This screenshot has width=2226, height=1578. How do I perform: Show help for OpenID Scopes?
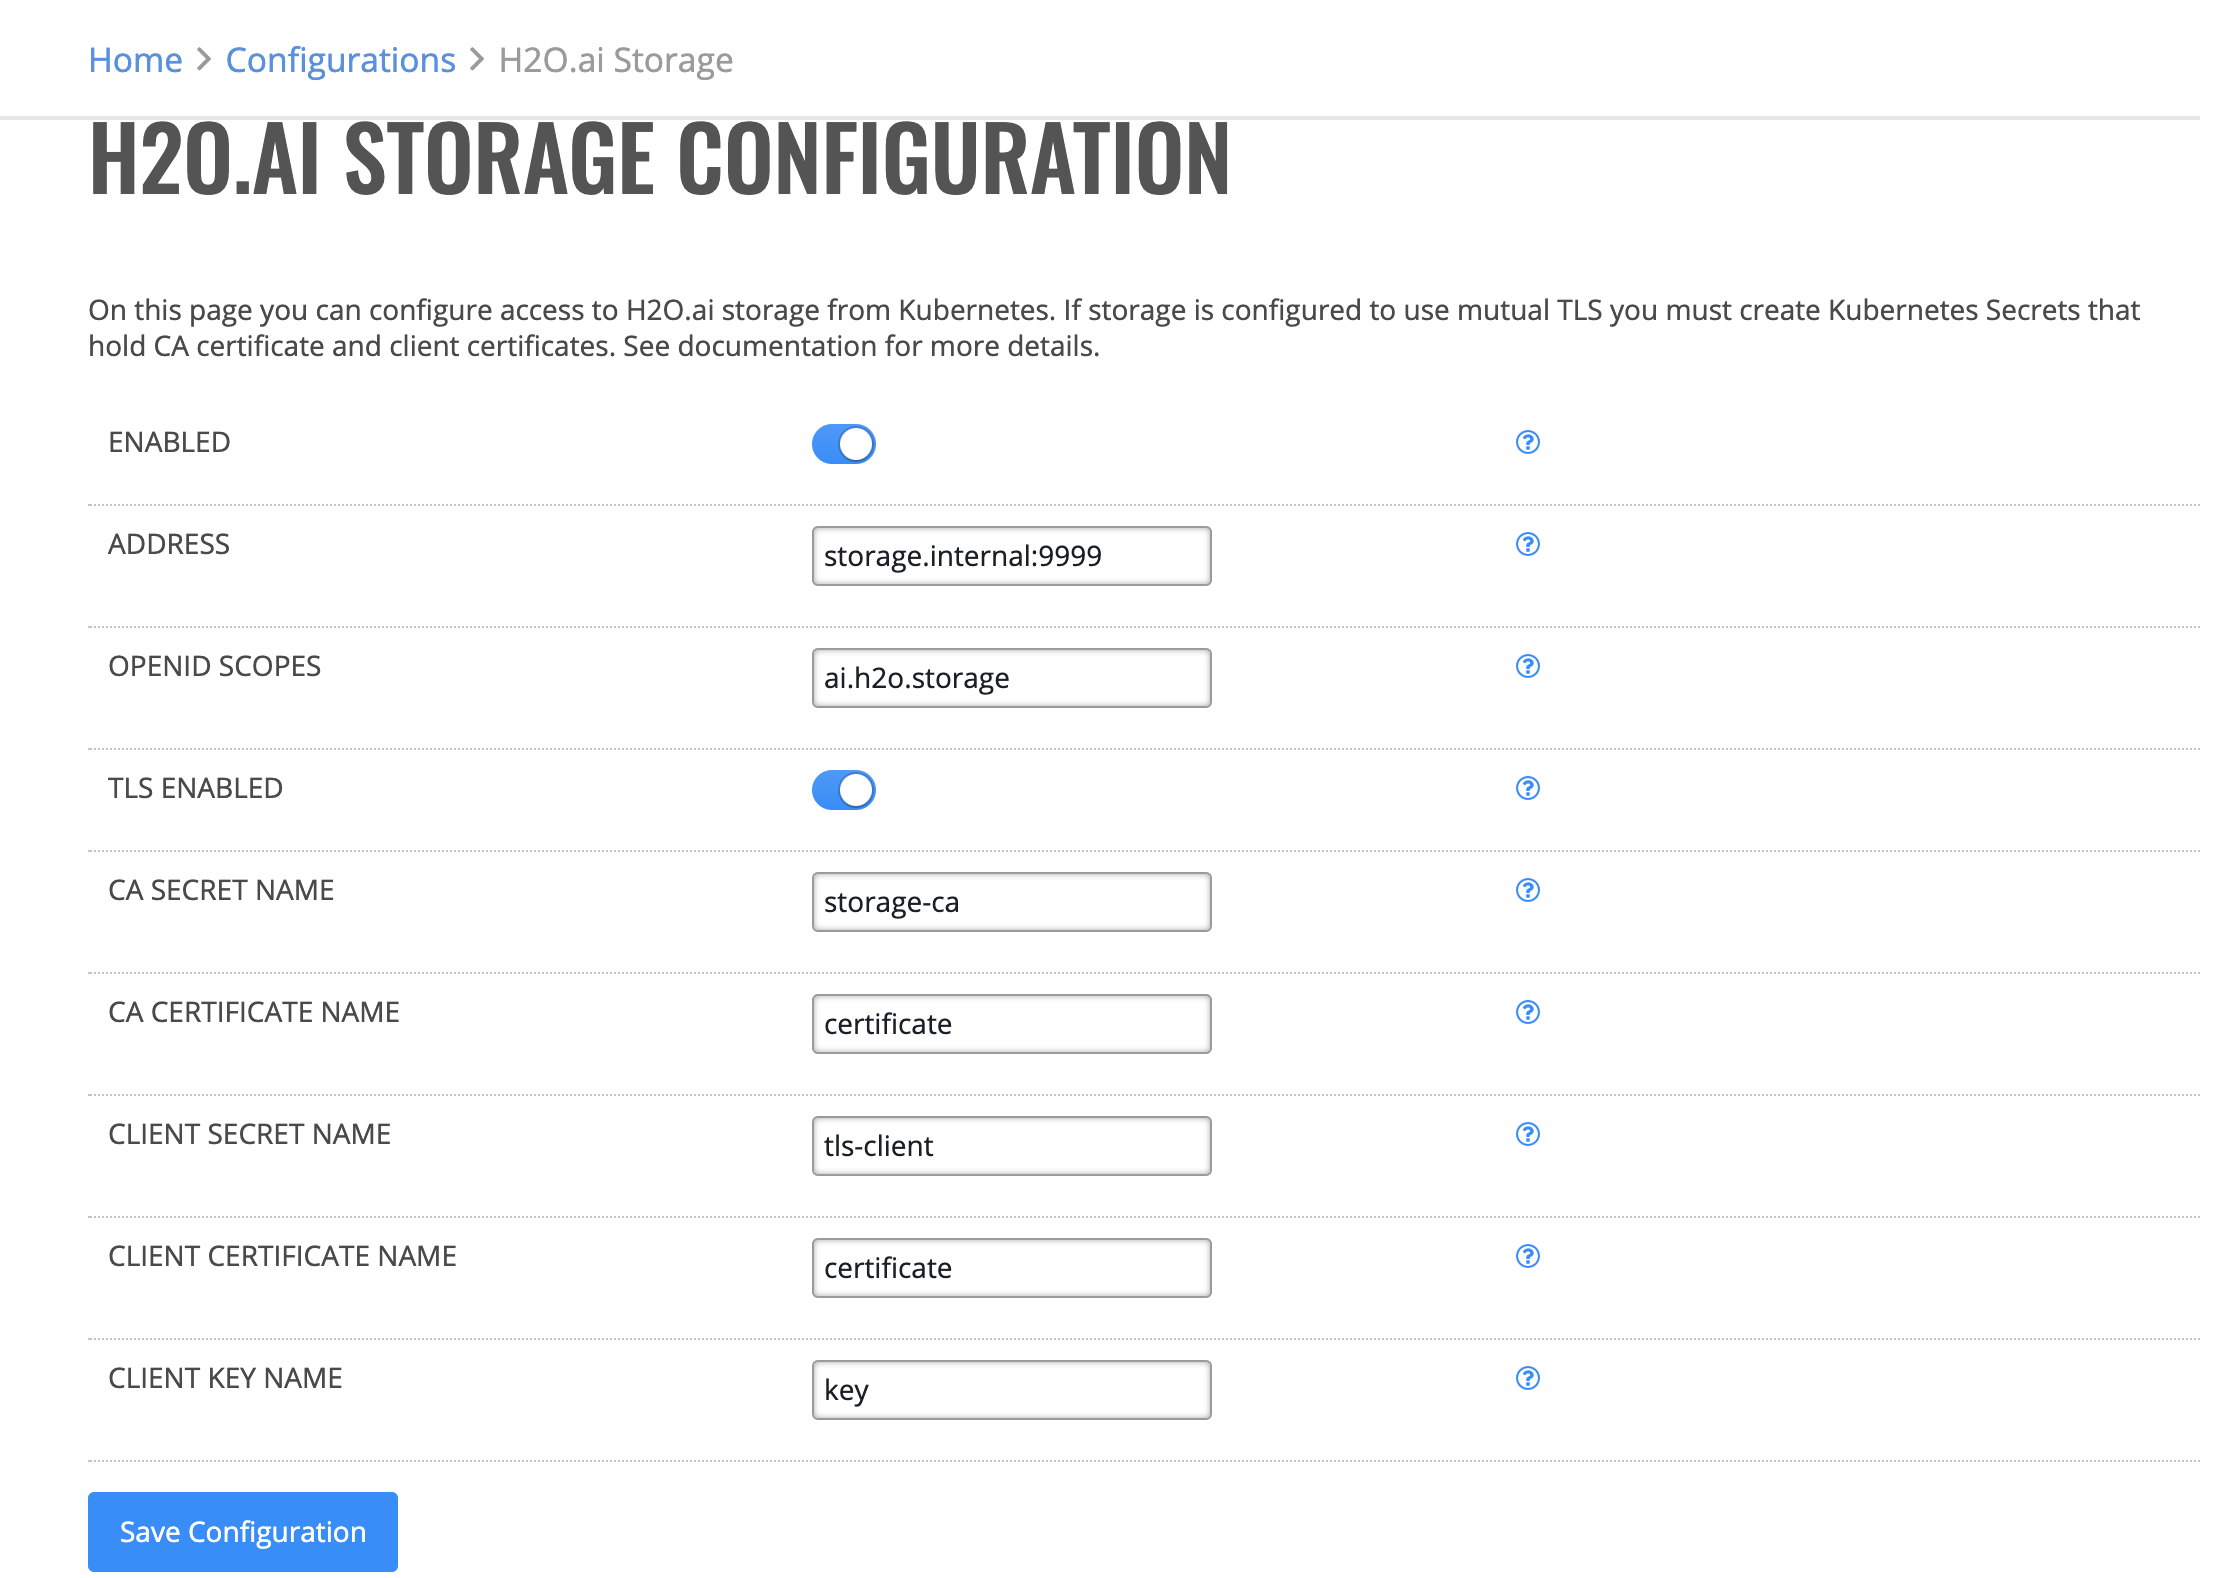1527,666
